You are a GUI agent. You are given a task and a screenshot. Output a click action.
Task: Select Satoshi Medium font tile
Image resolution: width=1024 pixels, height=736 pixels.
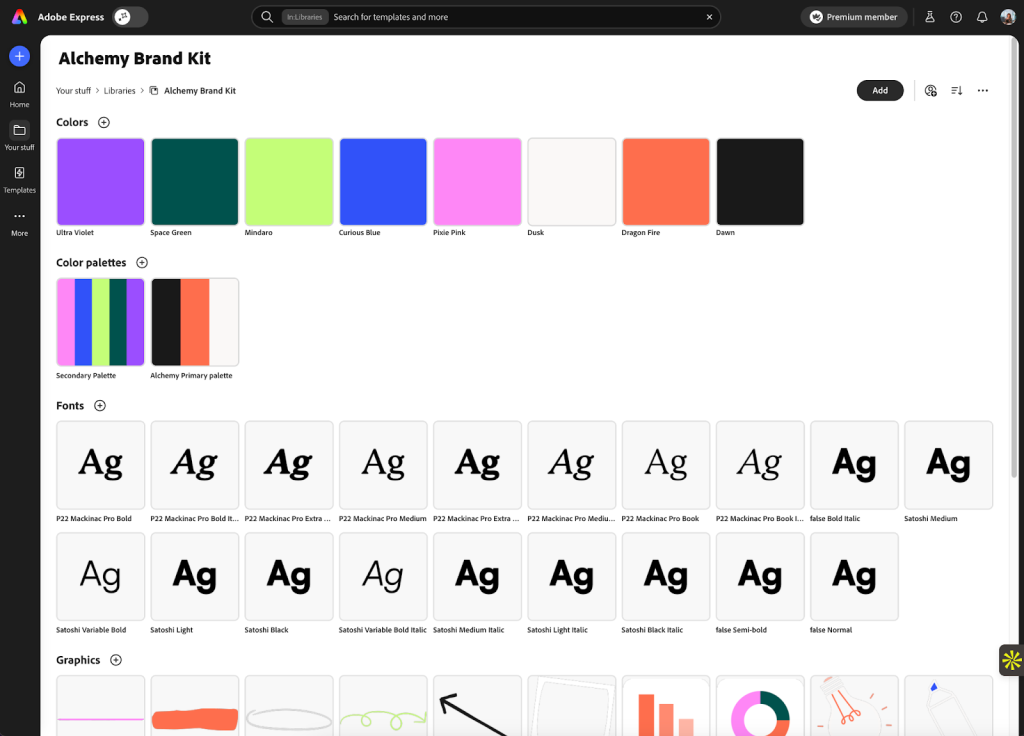coord(948,465)
